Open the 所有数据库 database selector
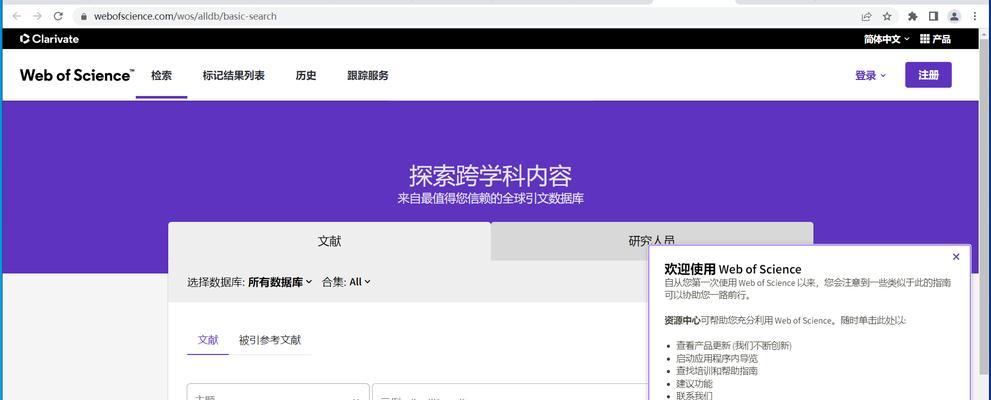The image size is (991, 400). tap(280, 282)
